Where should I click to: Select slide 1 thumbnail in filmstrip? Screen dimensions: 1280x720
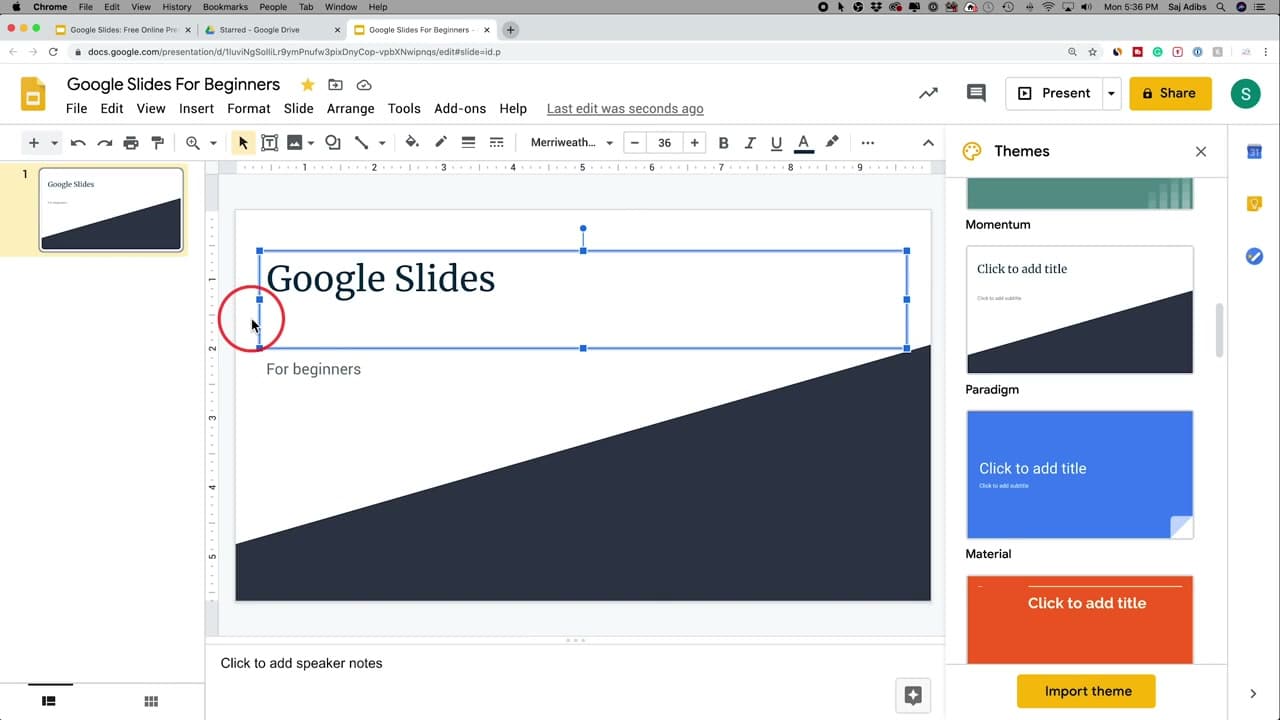click(x=111, y=209)
